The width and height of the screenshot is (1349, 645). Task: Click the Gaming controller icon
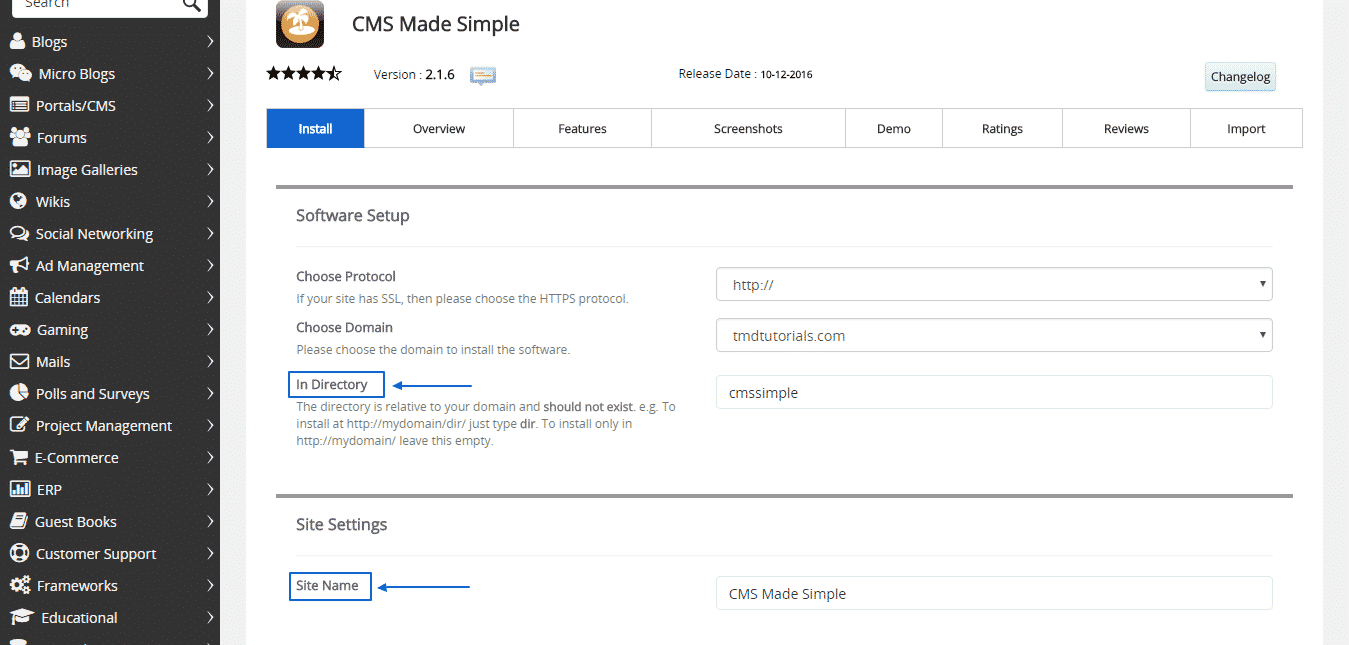pyautogui.click(x=19, y=330)
